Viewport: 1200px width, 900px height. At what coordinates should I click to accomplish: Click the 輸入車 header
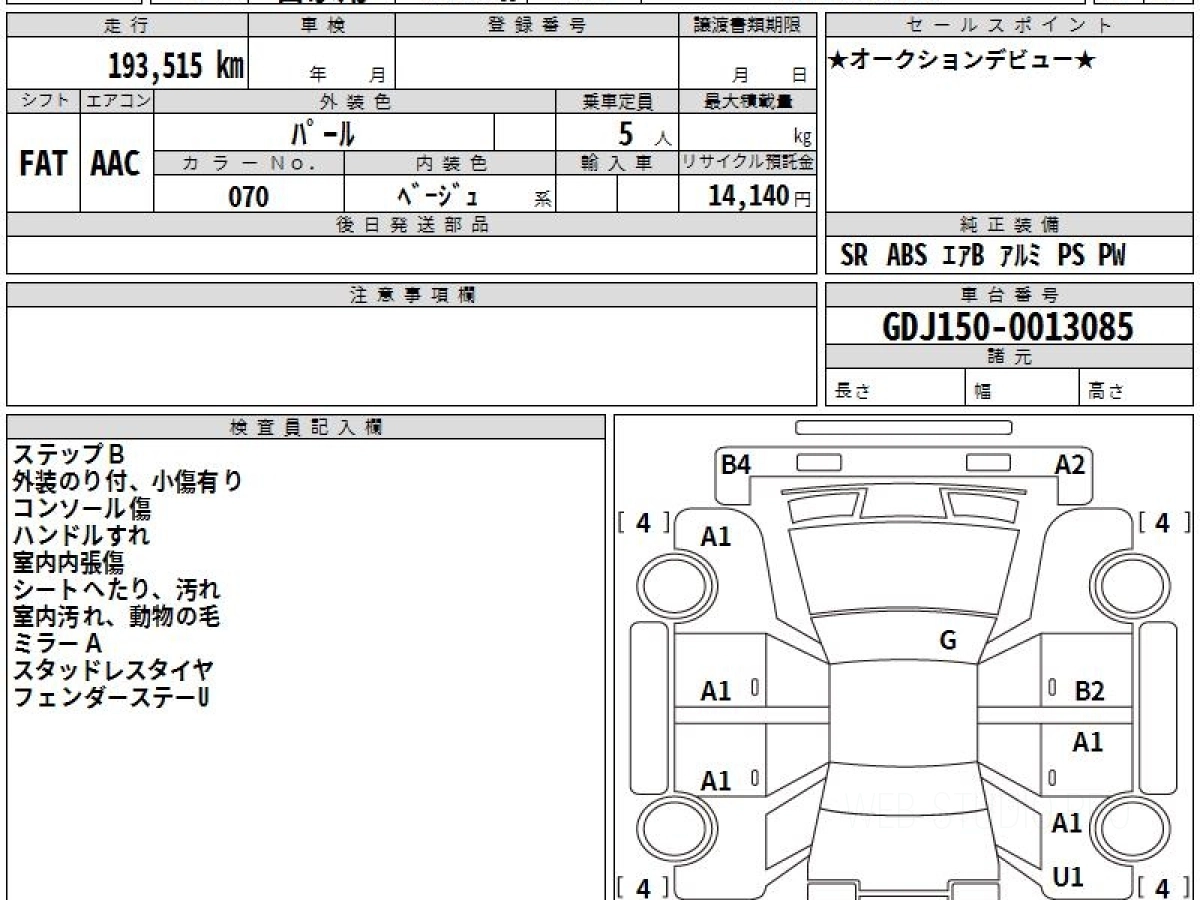coord(617,163)
